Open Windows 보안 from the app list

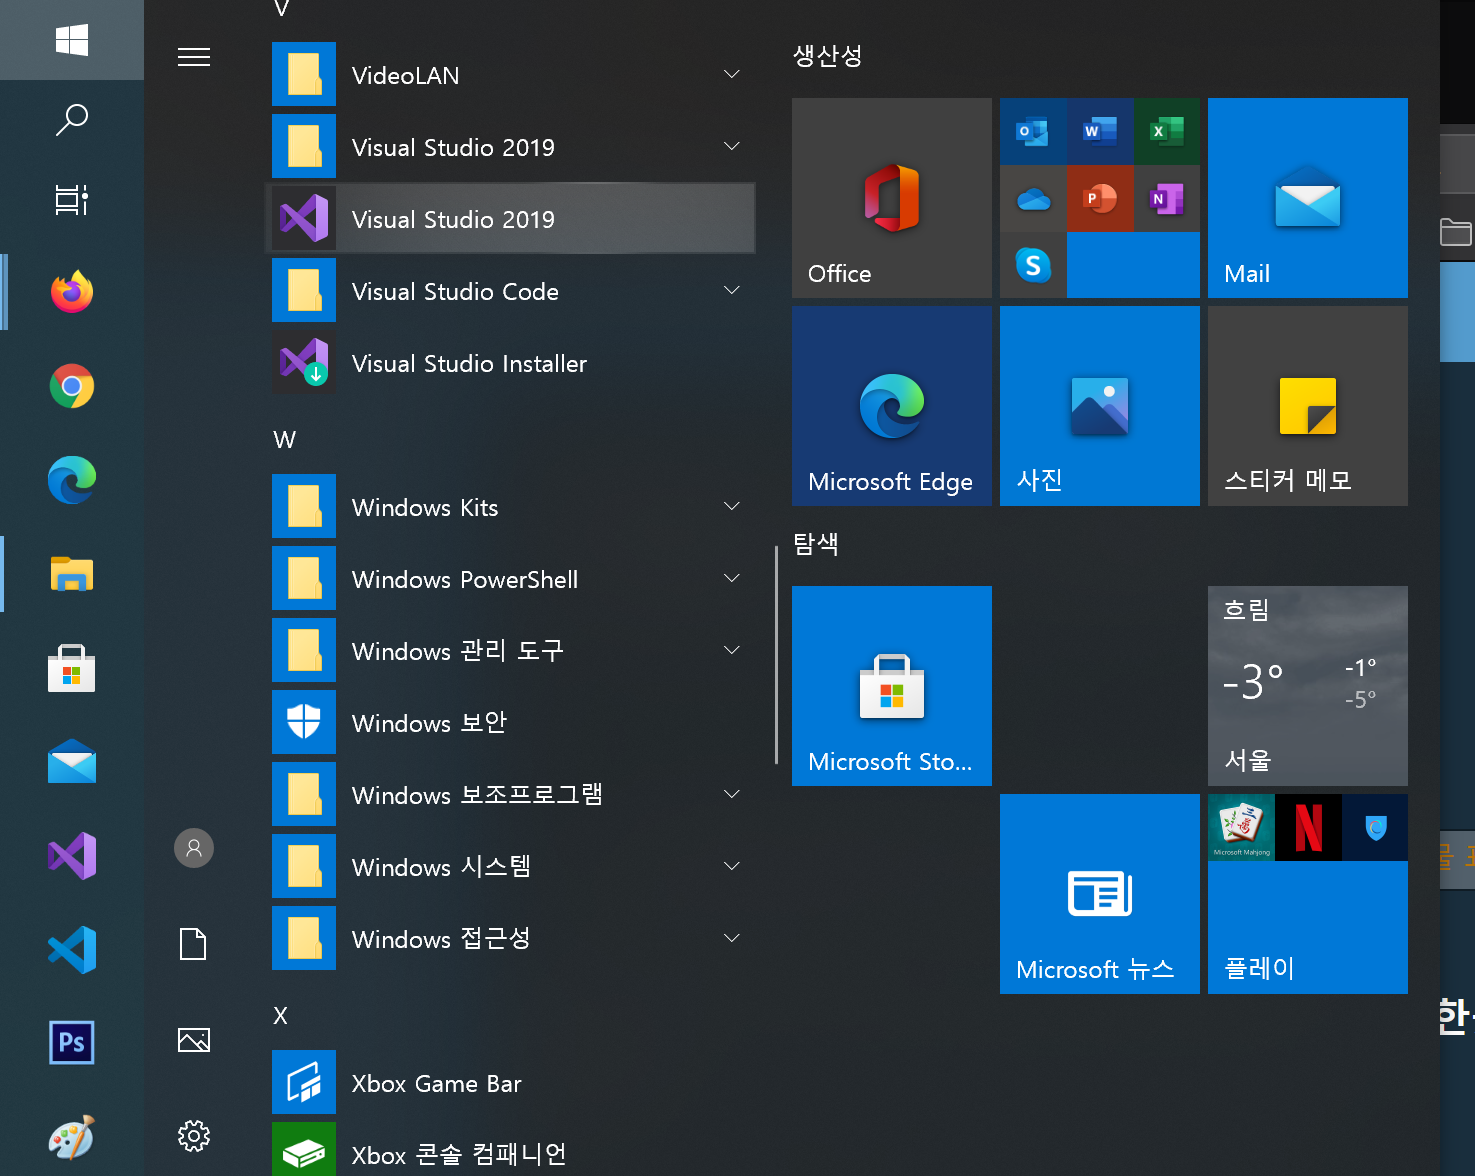tap(510, 723)
